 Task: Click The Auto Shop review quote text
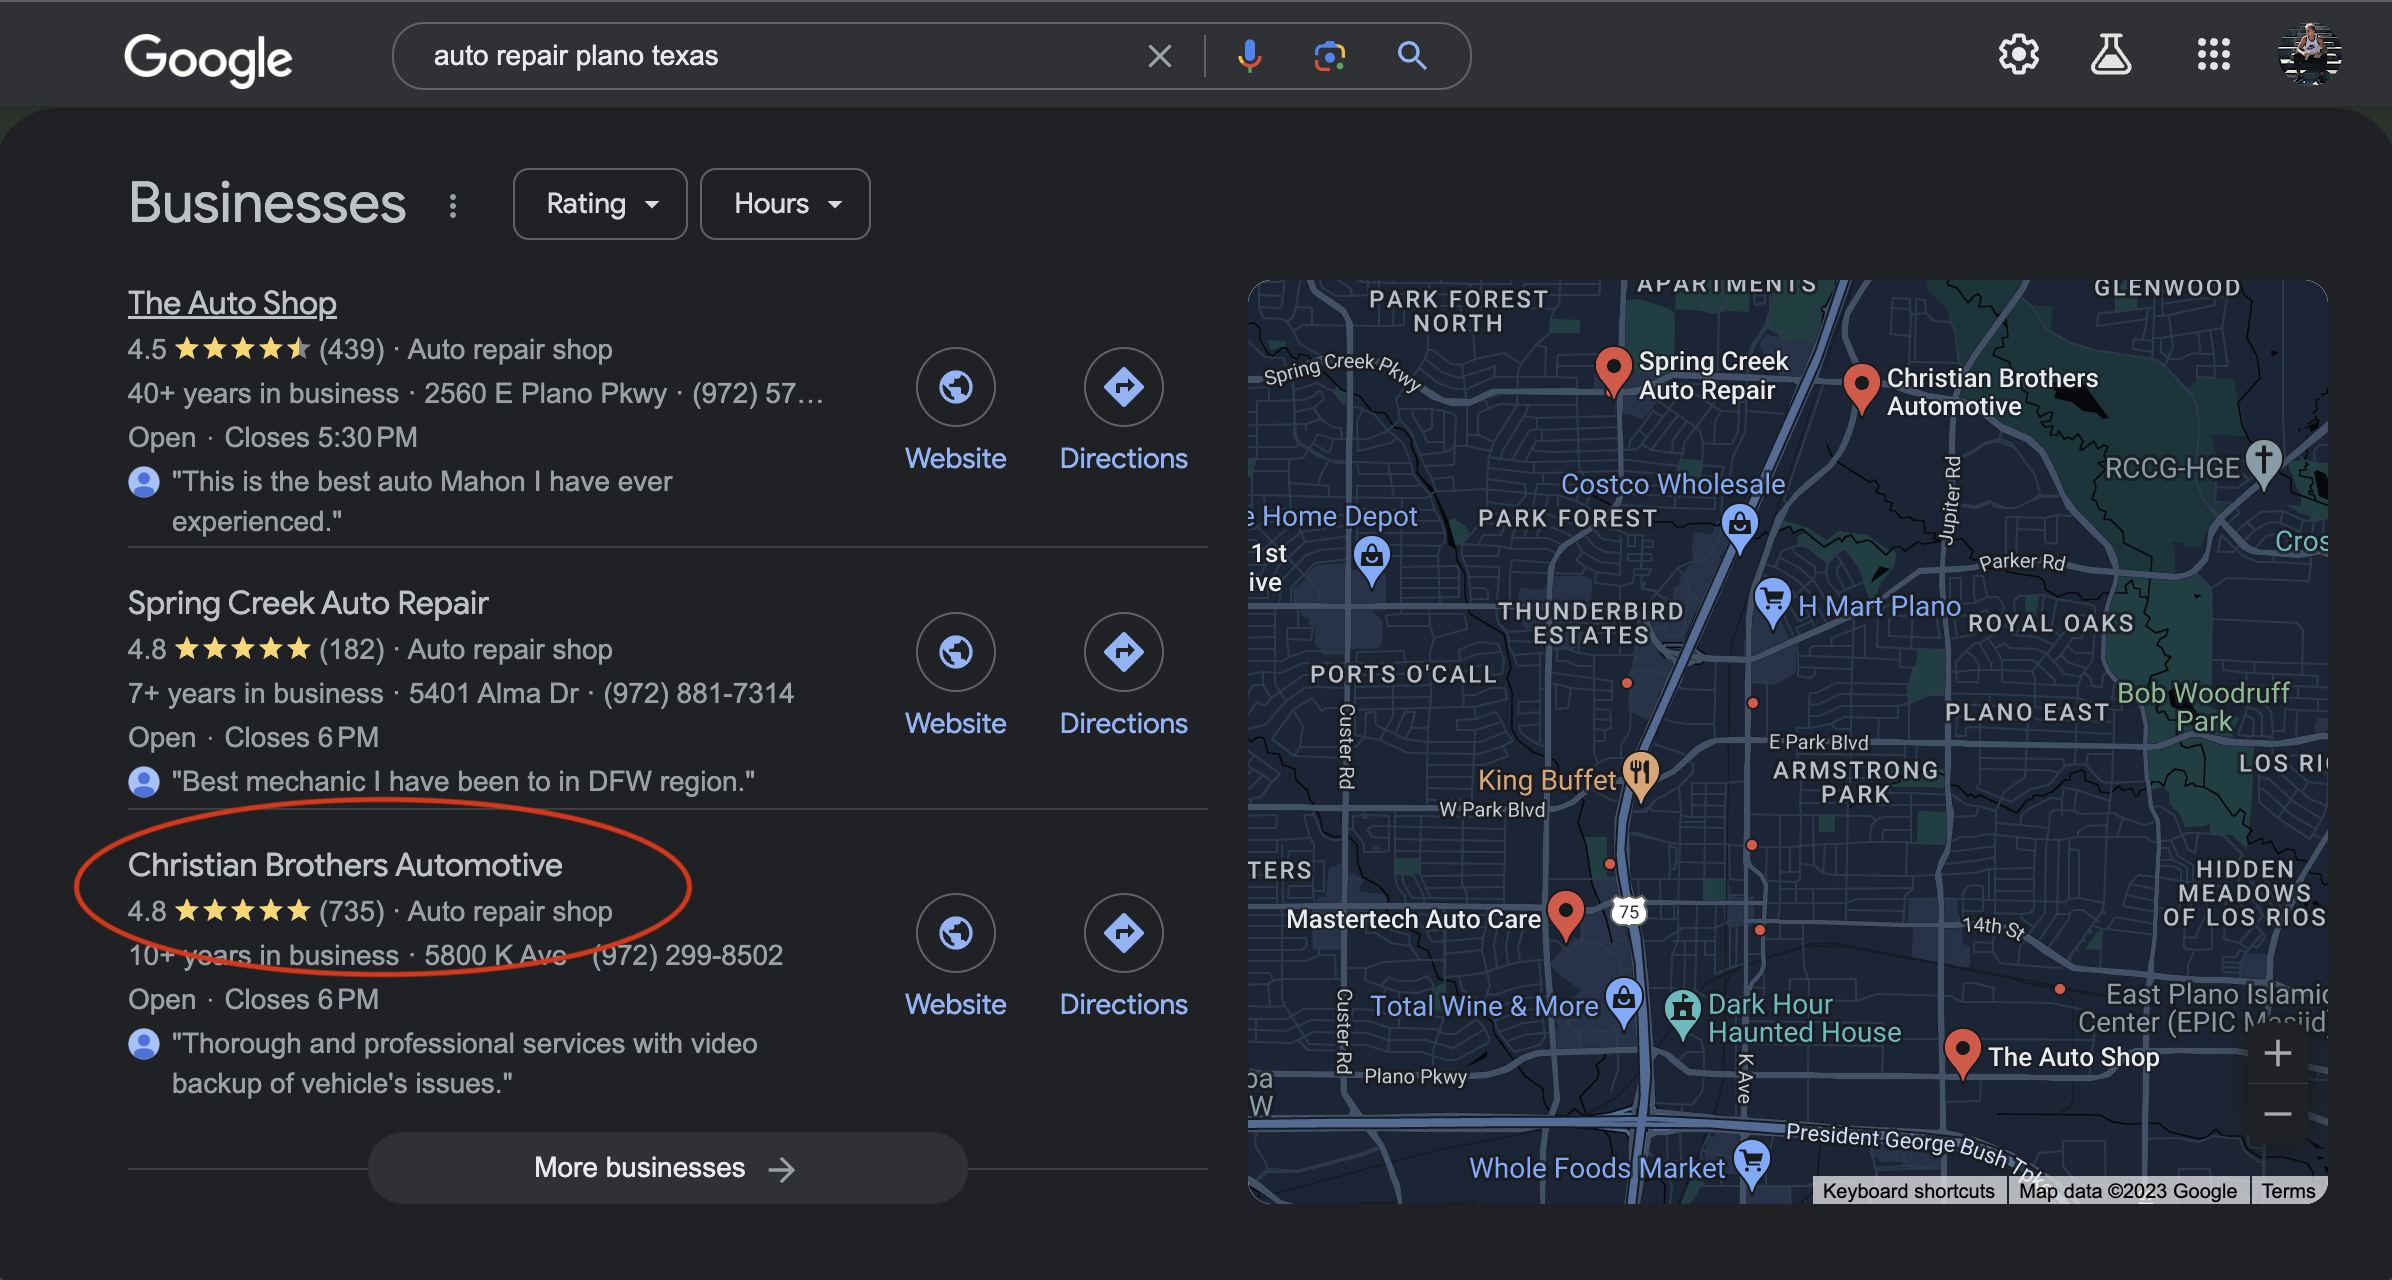point(422,501)
